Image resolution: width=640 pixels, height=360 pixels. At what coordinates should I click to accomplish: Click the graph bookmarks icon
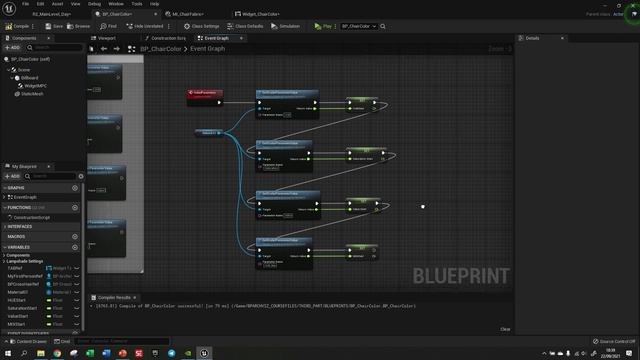[x=91, y=49]
